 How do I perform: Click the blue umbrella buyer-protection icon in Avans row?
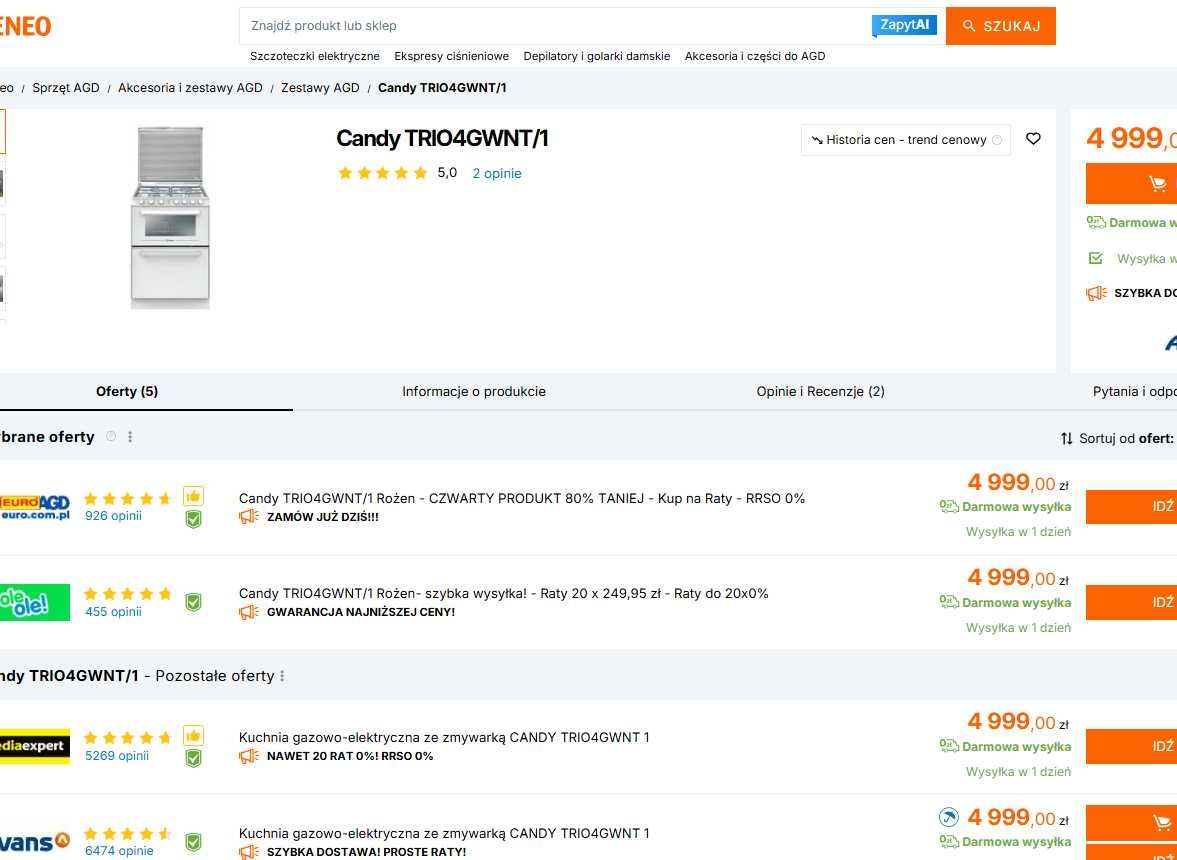[x=949, y=817]
